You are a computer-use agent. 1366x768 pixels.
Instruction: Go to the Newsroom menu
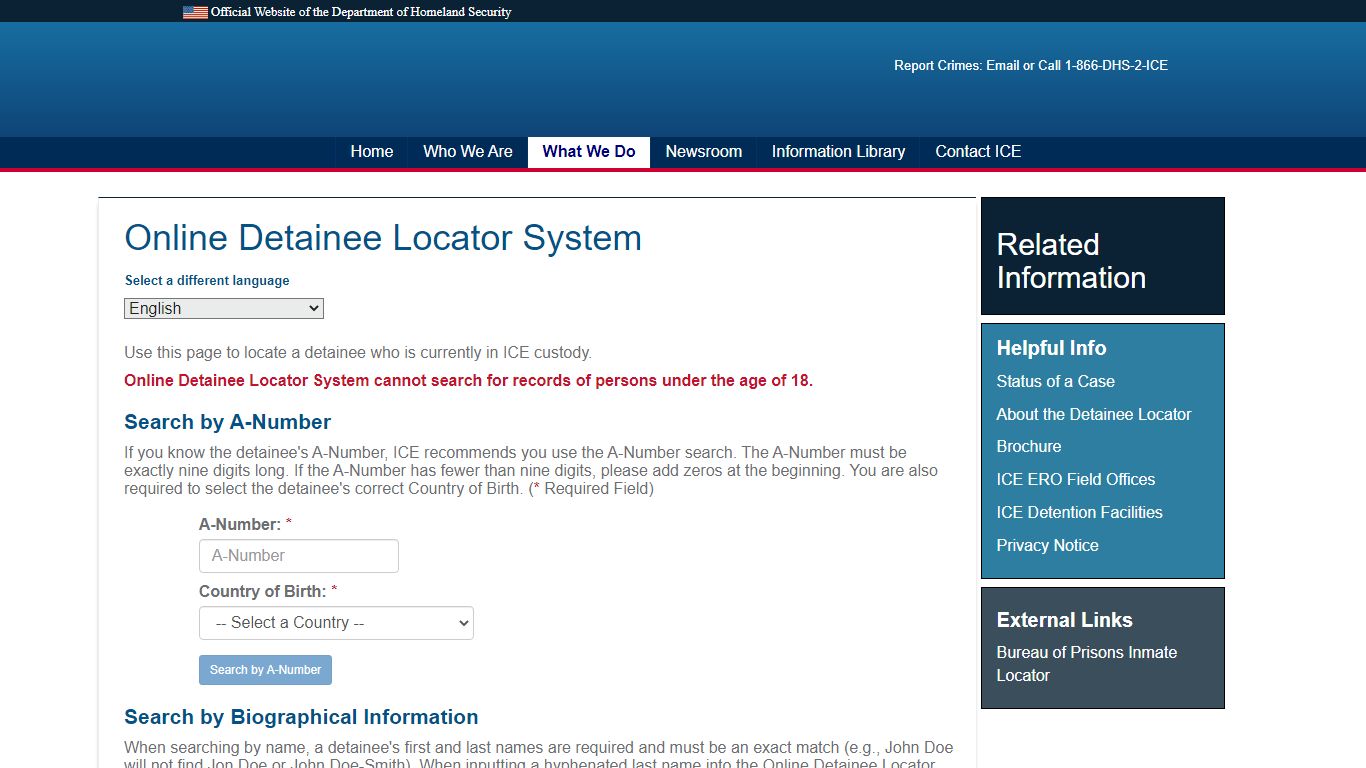tap(704, 152)
